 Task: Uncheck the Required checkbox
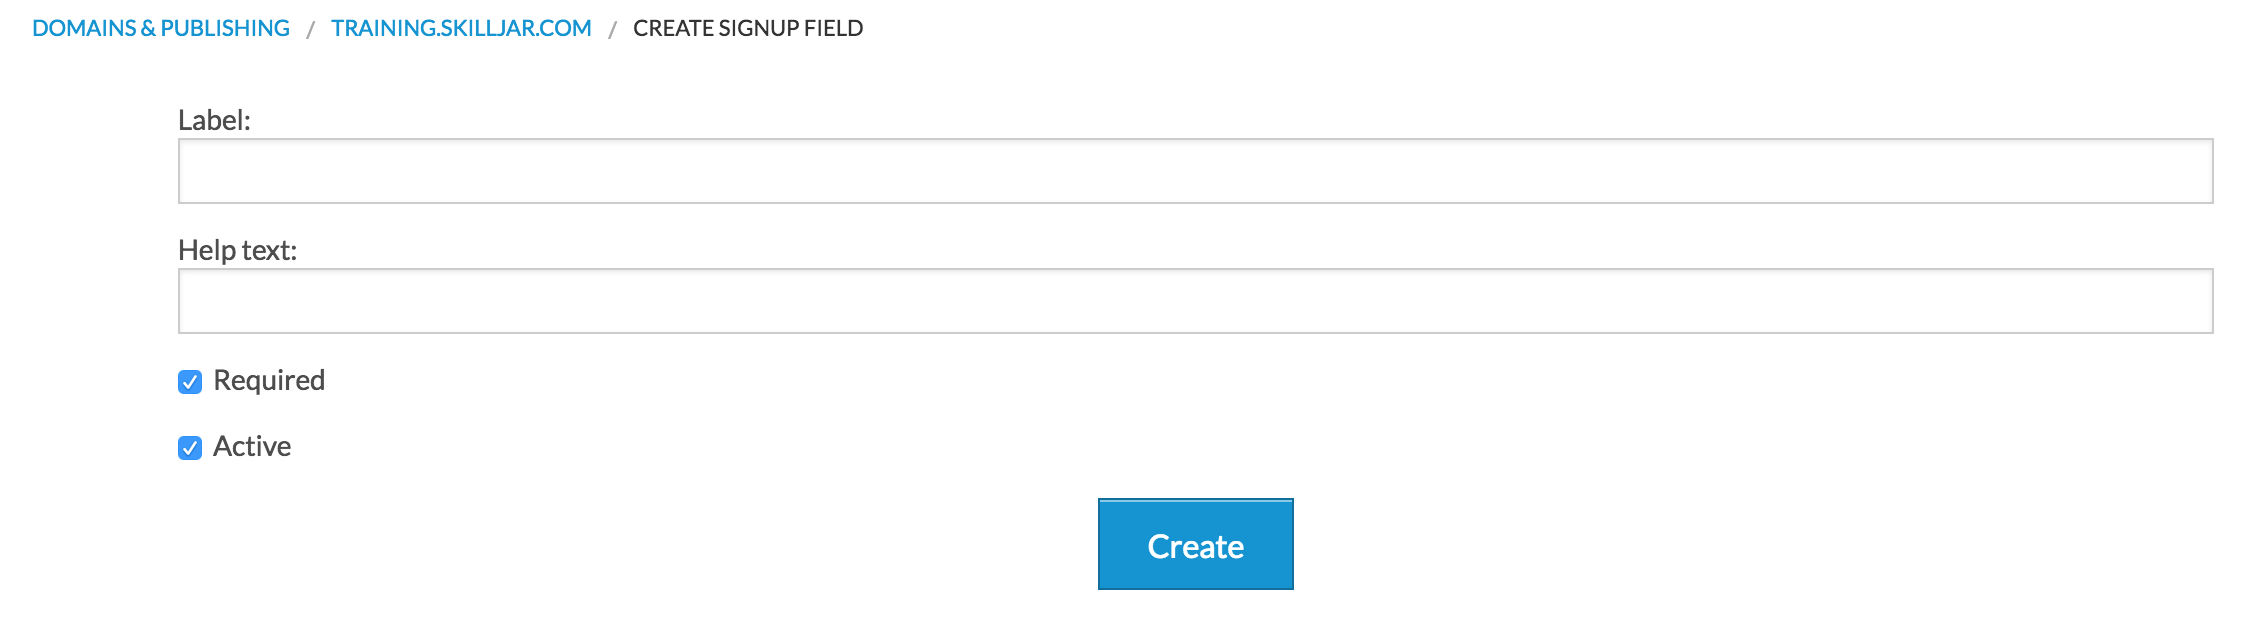190,381
